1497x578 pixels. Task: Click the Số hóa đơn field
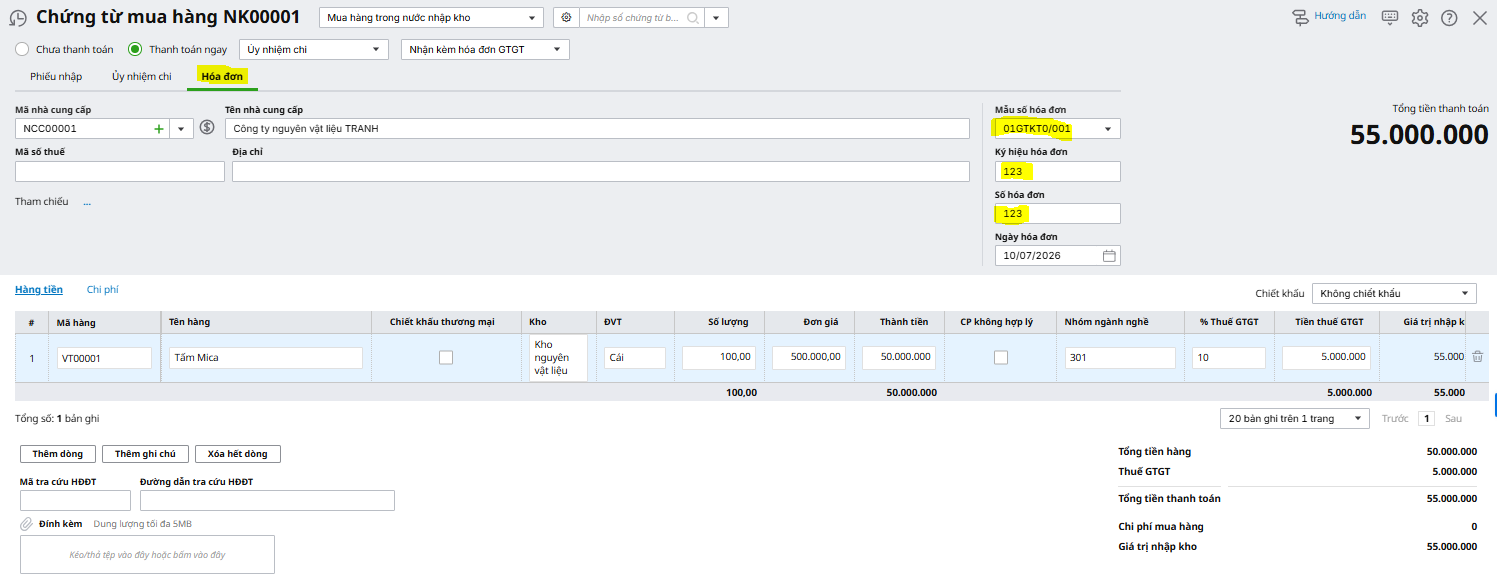click(x=1058, y=213)
